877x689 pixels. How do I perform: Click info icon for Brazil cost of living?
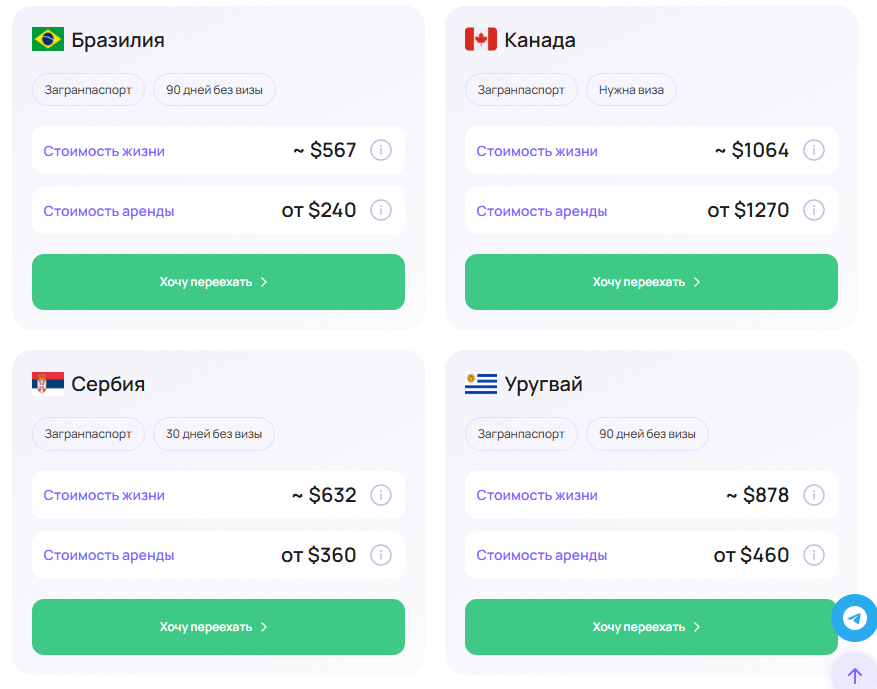point(381,150)
